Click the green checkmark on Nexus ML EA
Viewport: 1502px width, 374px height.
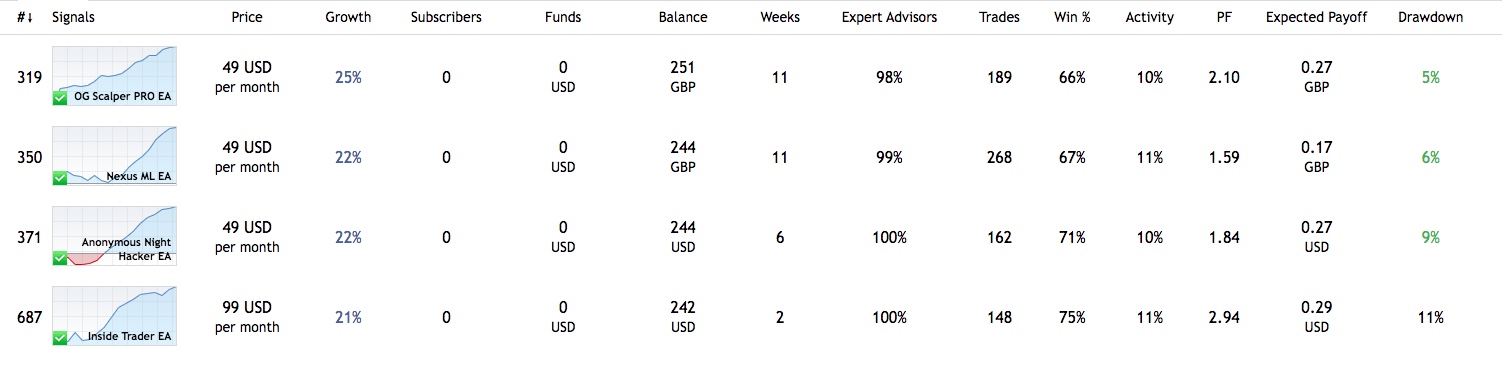(x=60, y=178)
